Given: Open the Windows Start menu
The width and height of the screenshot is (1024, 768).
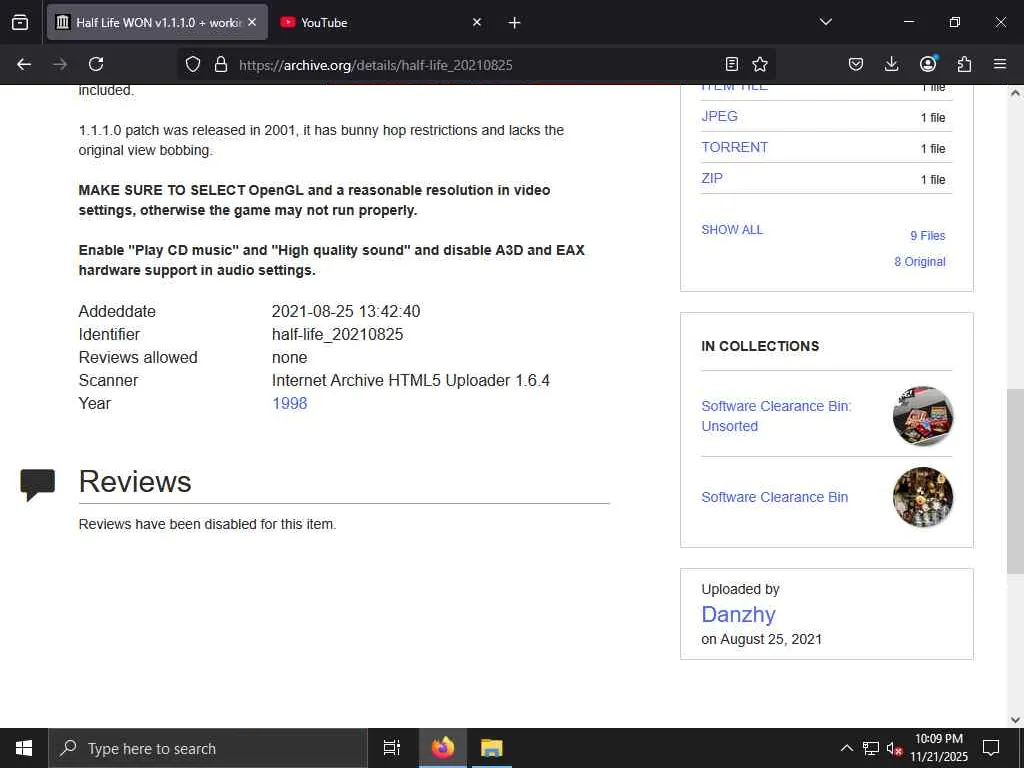Looking at the screenshot, I should (x=24, y=748).
